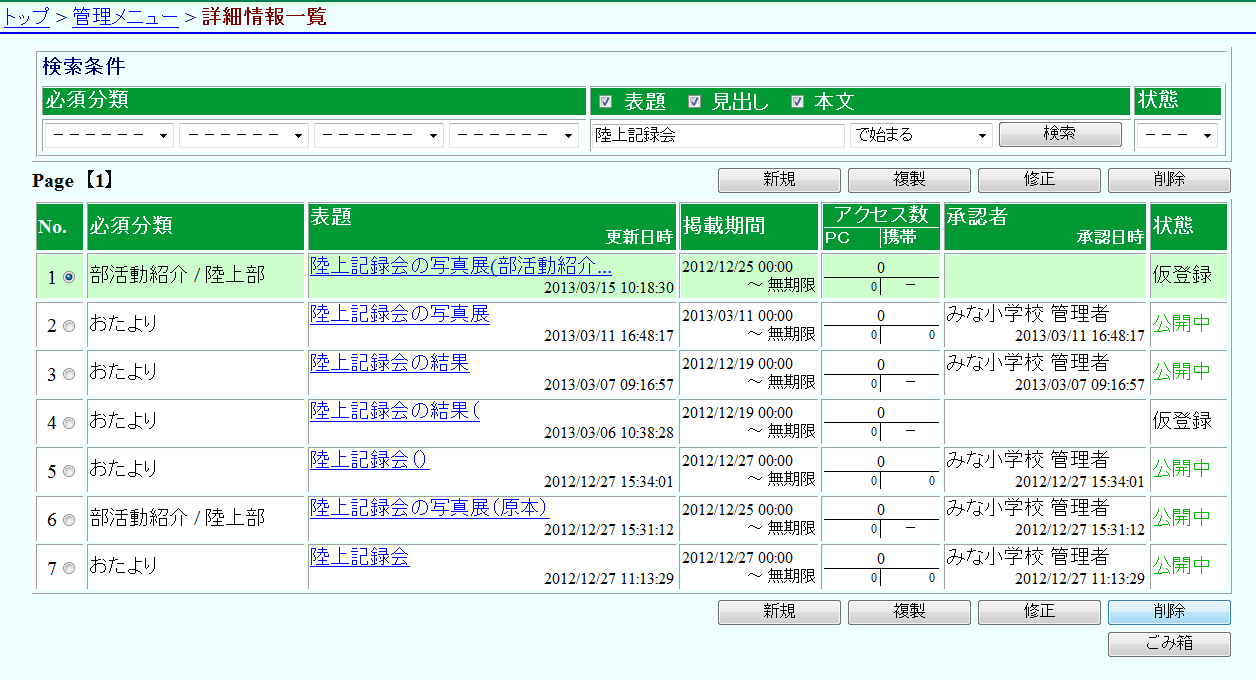Toggle the 本文 checkbox
This screenshot has width=1256, height=680.
[797, 102]
